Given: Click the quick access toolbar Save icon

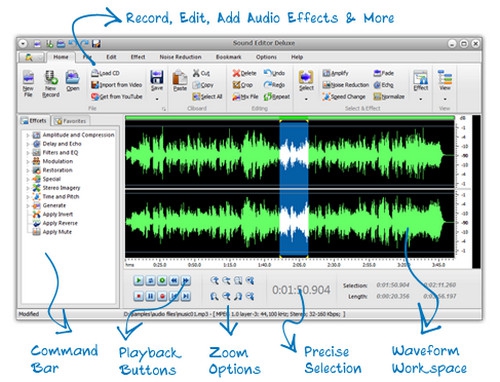Looking at the screenshot, I should (x=96, y=43).
